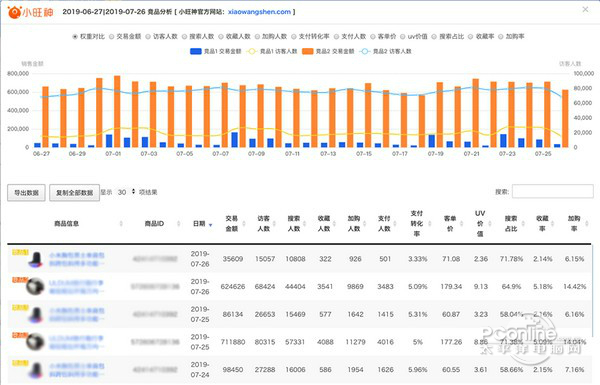Pick the 支付人数 radio option

[x=336, y=37]
